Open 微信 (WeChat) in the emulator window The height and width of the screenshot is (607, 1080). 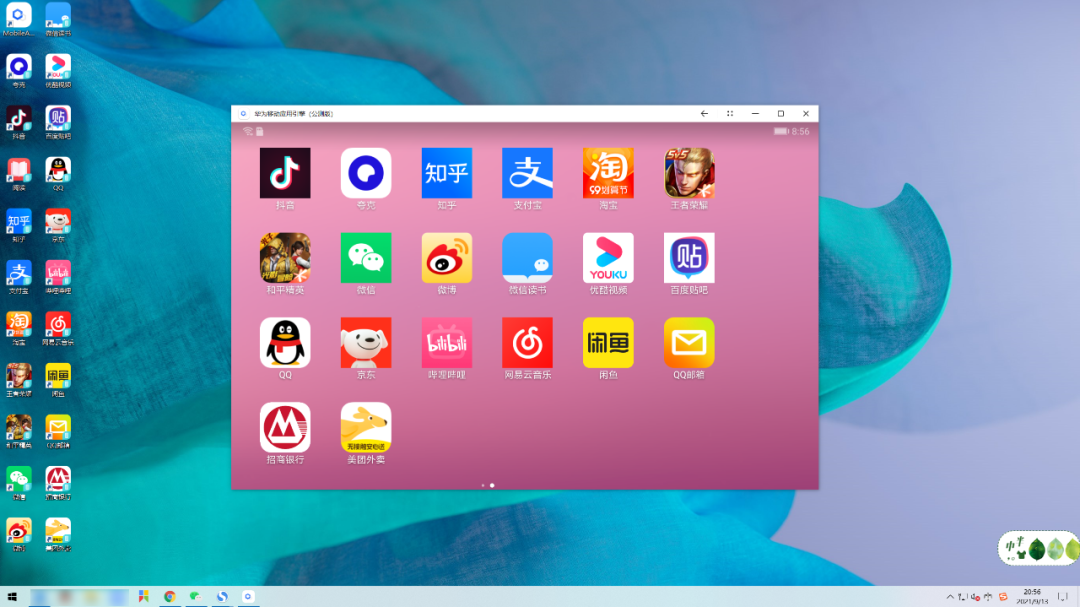[x=366, y=258]
